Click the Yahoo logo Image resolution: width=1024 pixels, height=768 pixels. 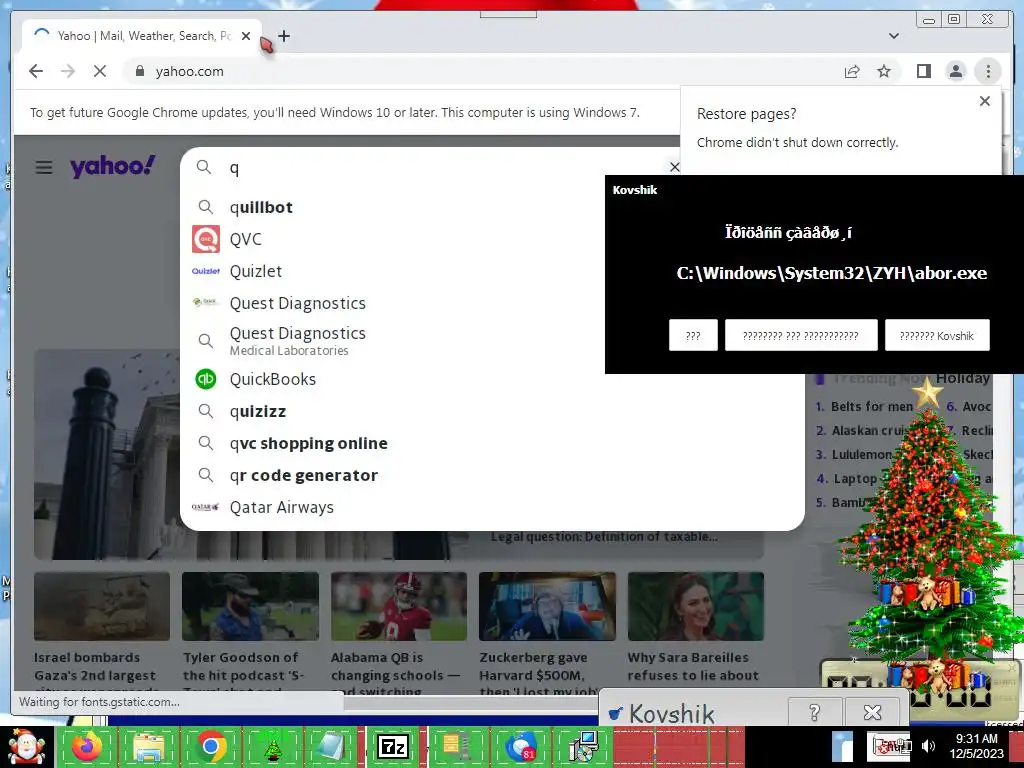point(113,166)
